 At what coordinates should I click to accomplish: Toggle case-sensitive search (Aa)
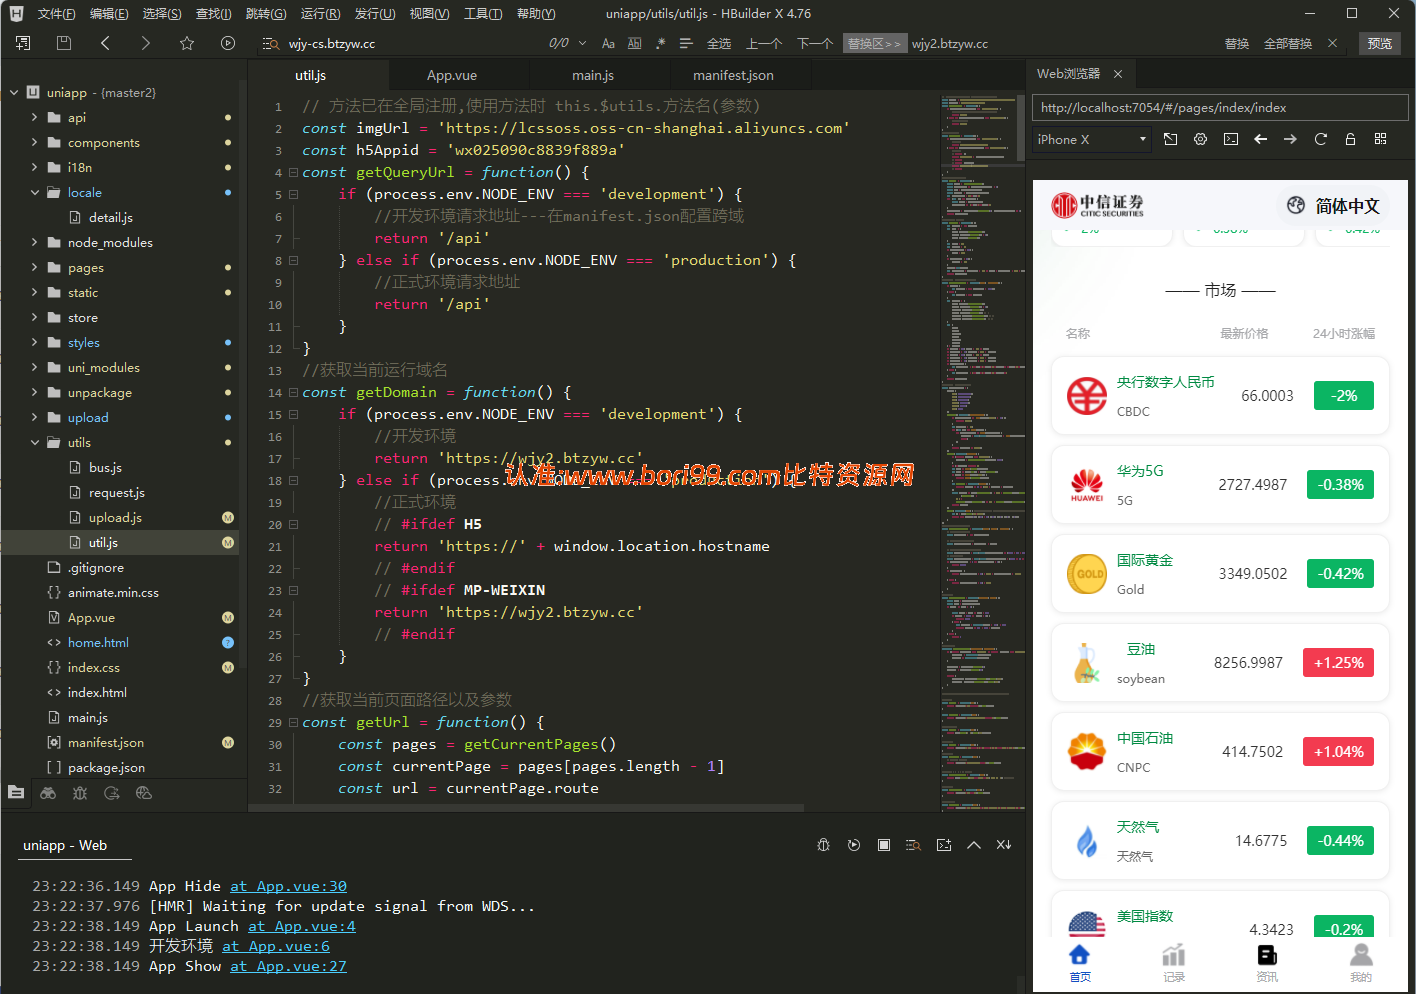point(608,43)
